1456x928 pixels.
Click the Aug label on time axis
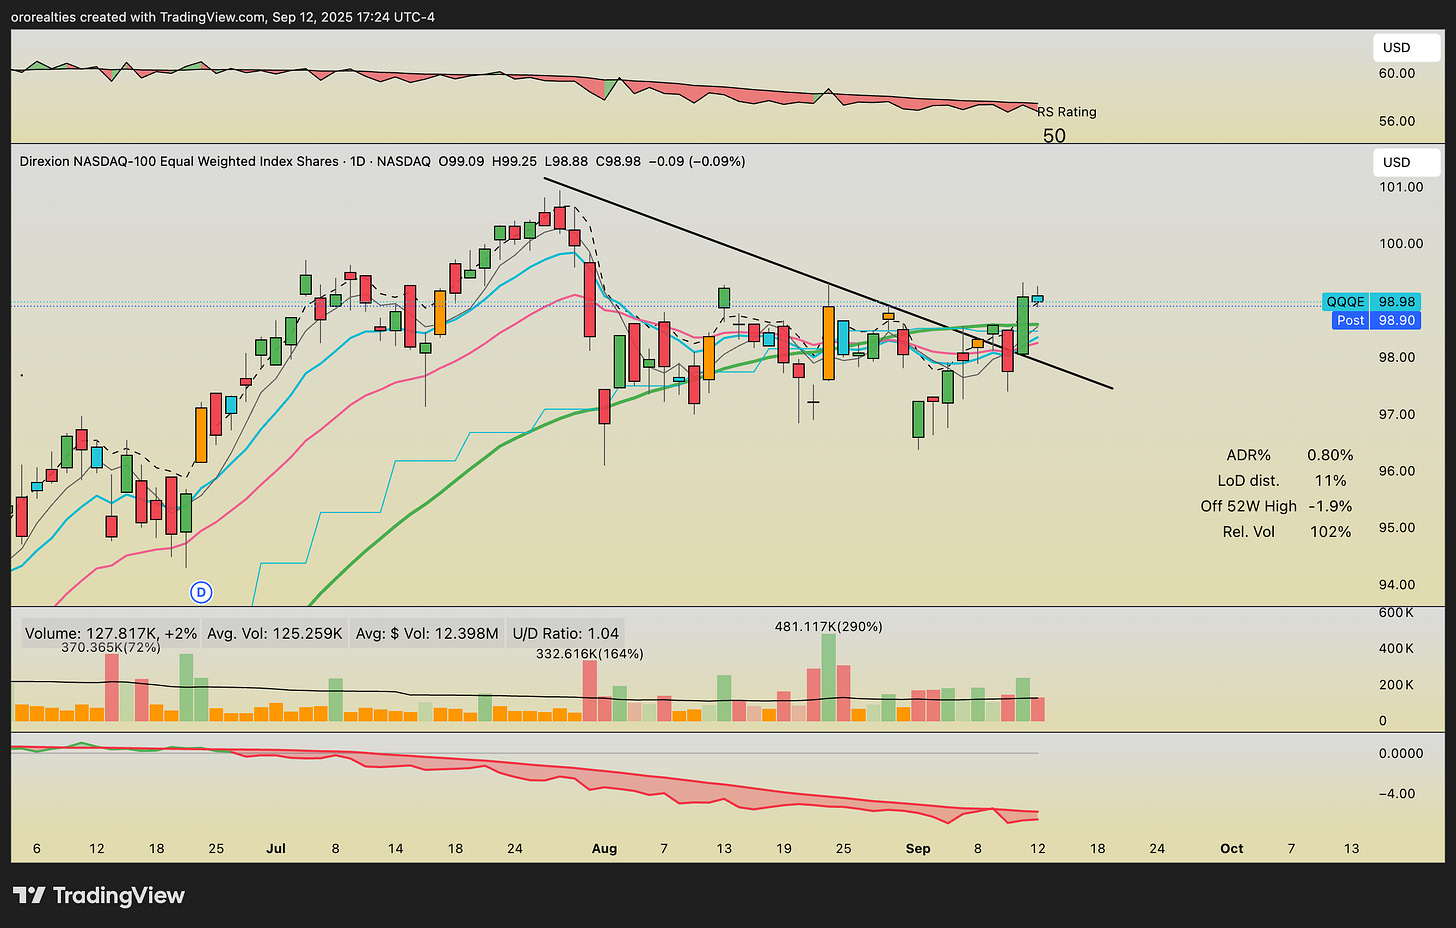(604, 848)
